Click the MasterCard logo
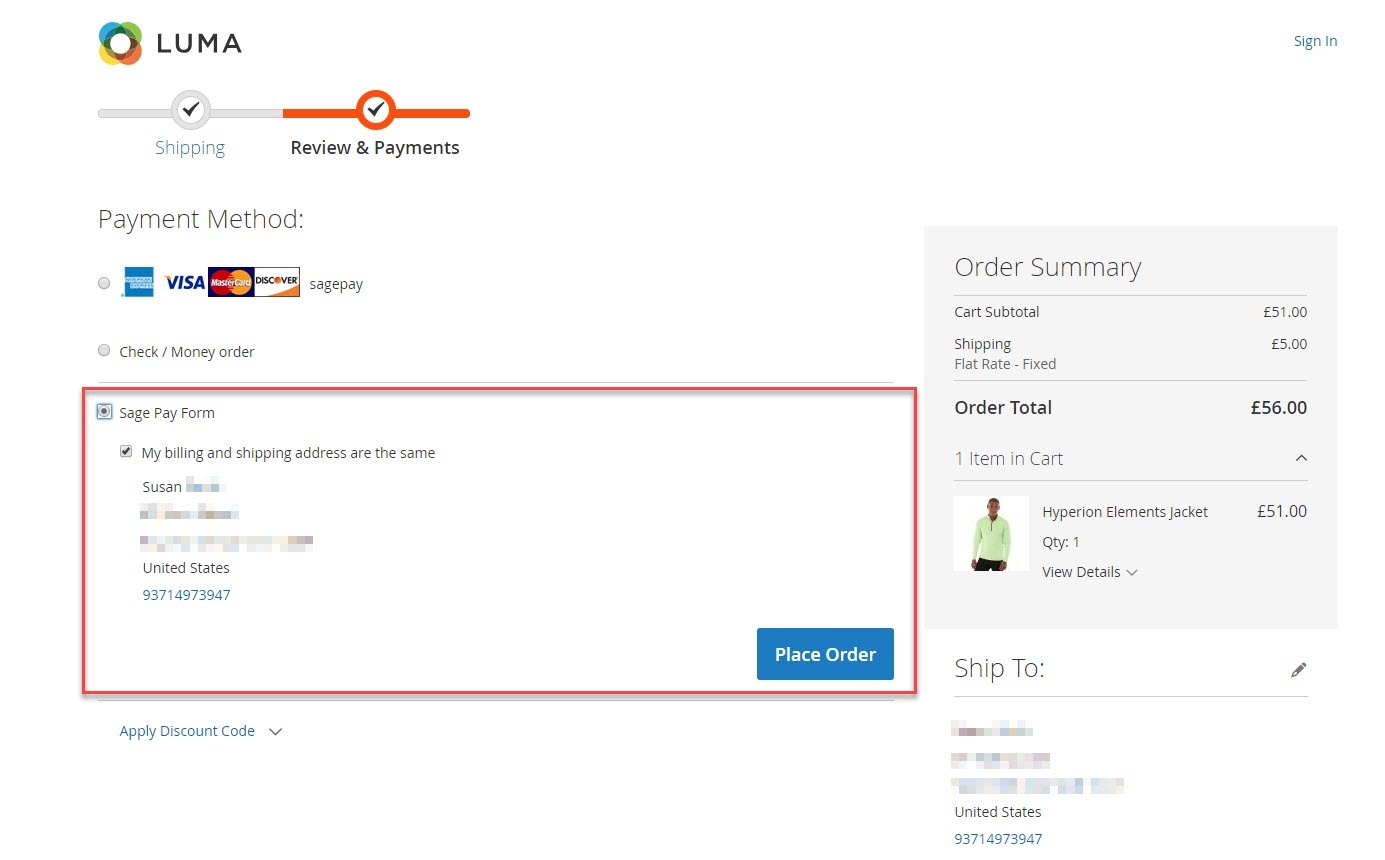 [x=231, y=283]
